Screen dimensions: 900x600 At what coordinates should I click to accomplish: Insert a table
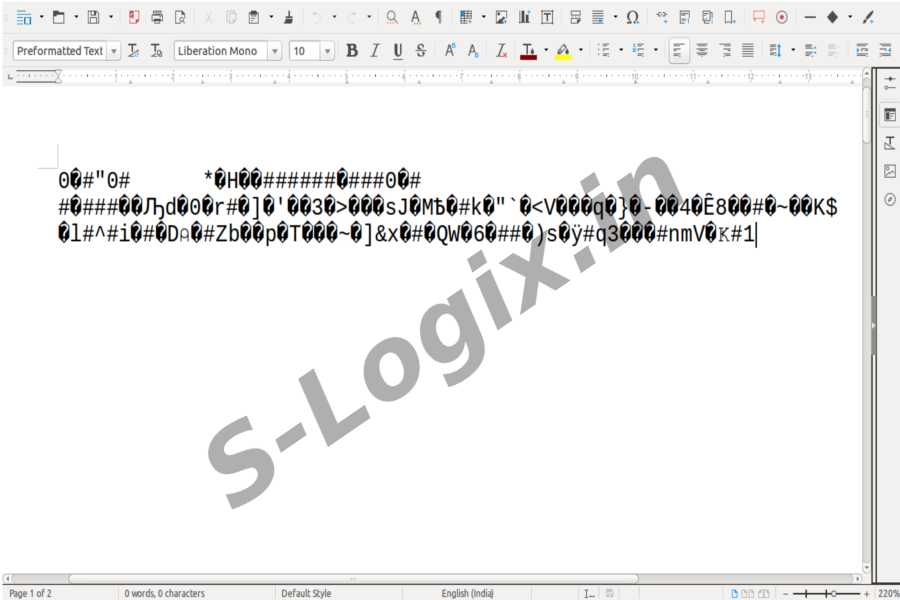[x=466, y=17]
